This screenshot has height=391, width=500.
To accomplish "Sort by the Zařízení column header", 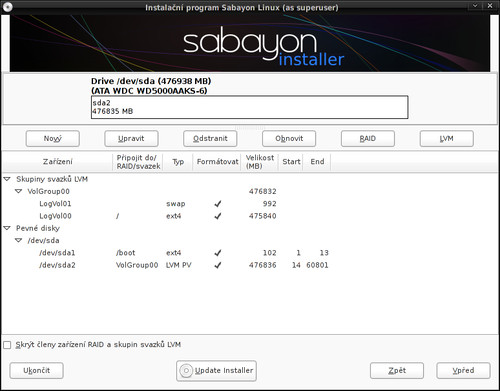I will point(57,162).
